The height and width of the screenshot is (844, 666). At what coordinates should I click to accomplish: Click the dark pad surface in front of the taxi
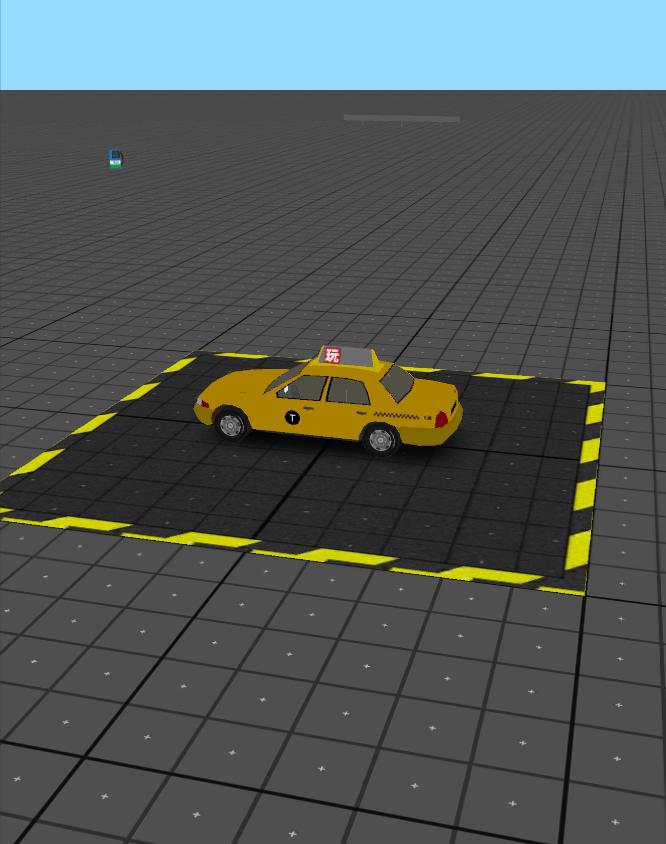pyautogui.click(x=300, y=490)
